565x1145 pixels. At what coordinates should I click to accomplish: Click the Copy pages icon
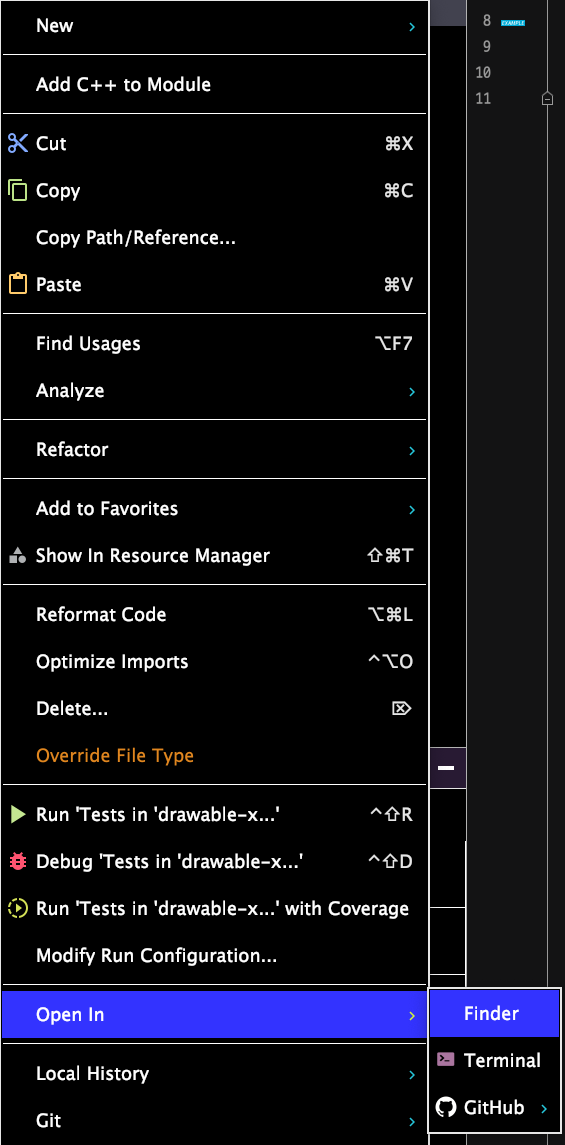tap(18, 191)
